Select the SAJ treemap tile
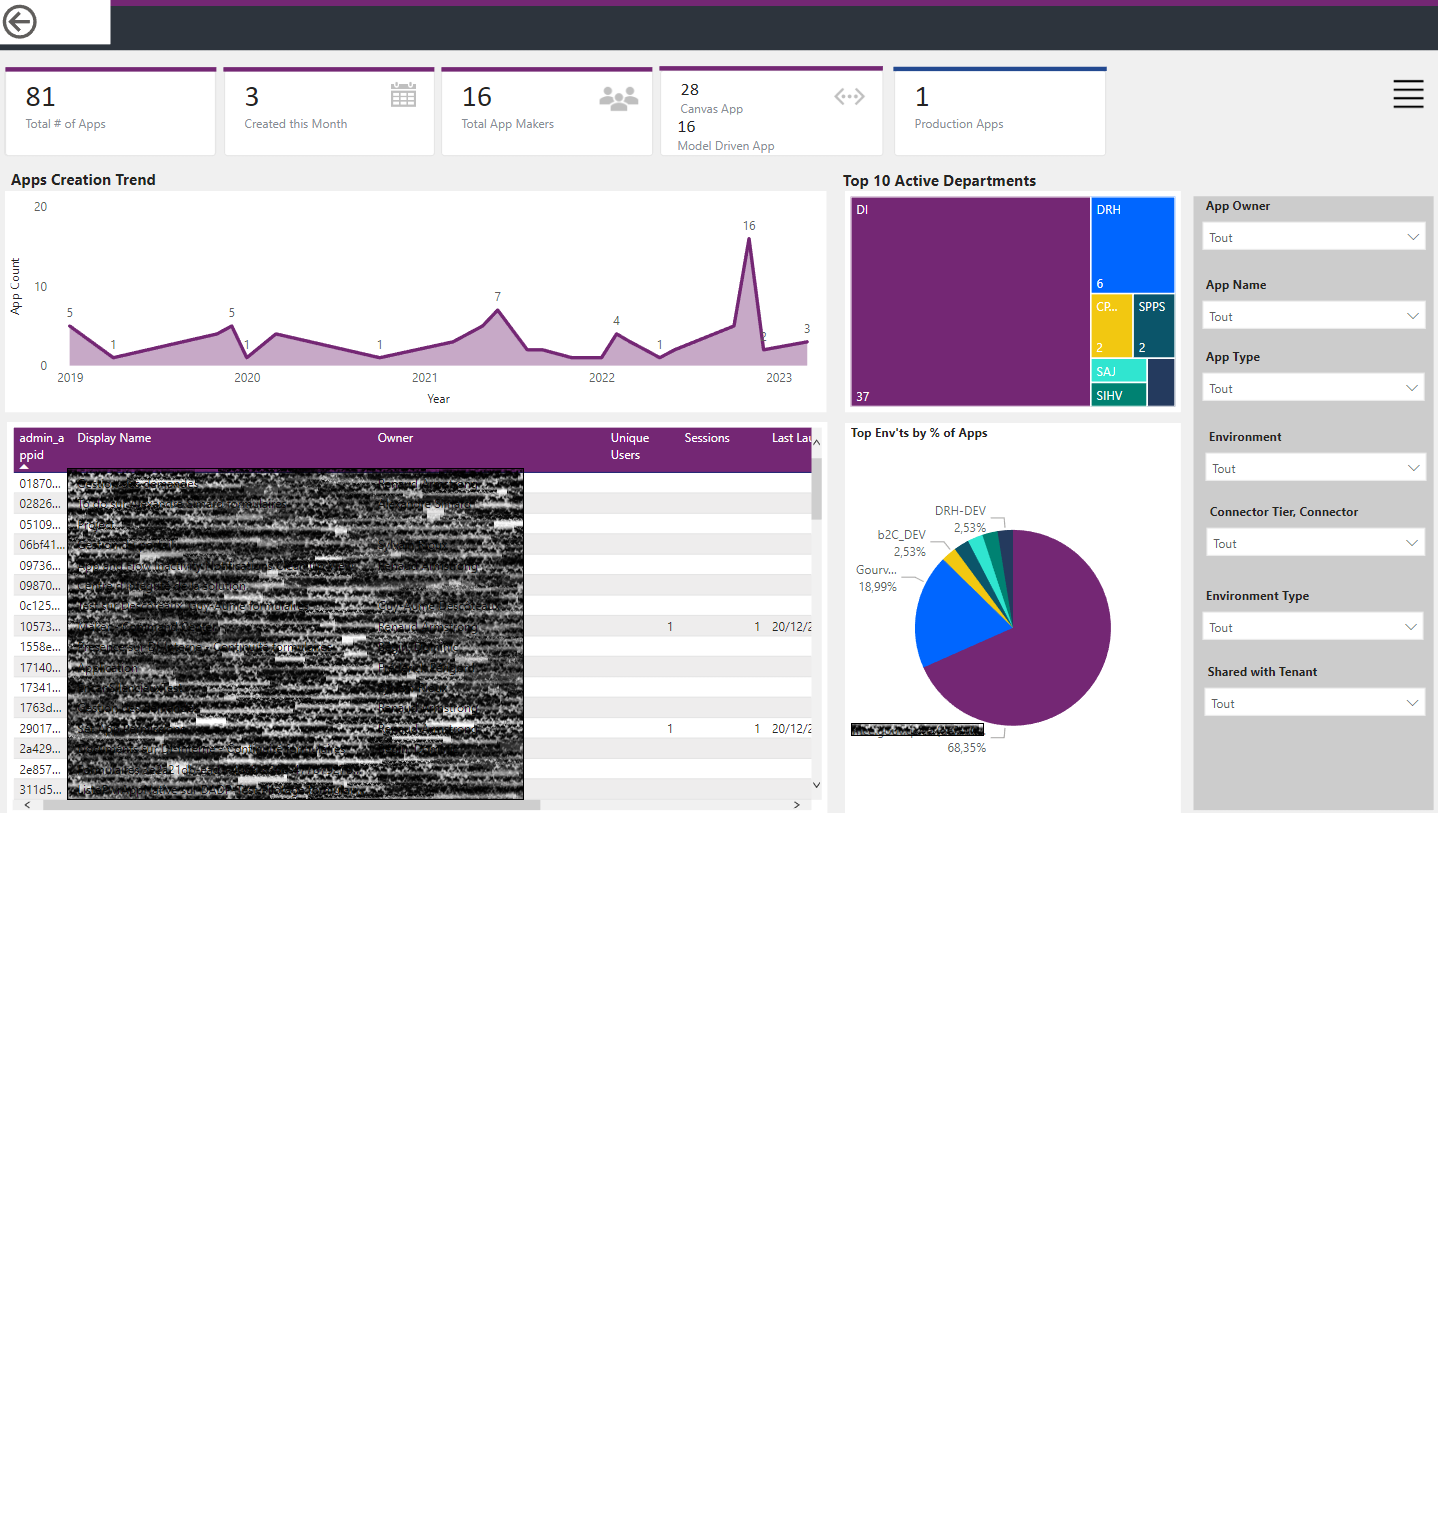 point(1119,371)
